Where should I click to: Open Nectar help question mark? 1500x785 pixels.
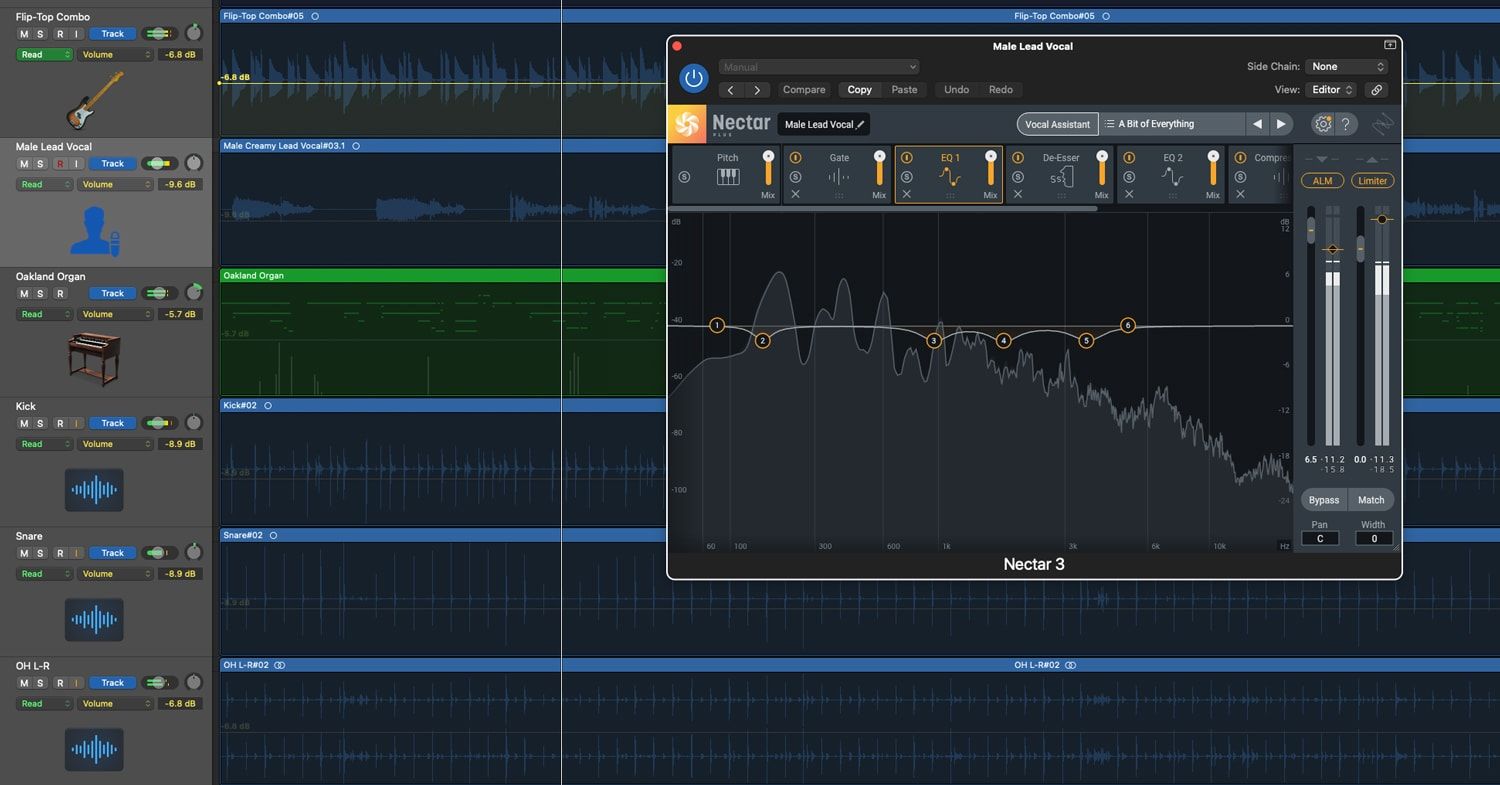coord(1346,124)
